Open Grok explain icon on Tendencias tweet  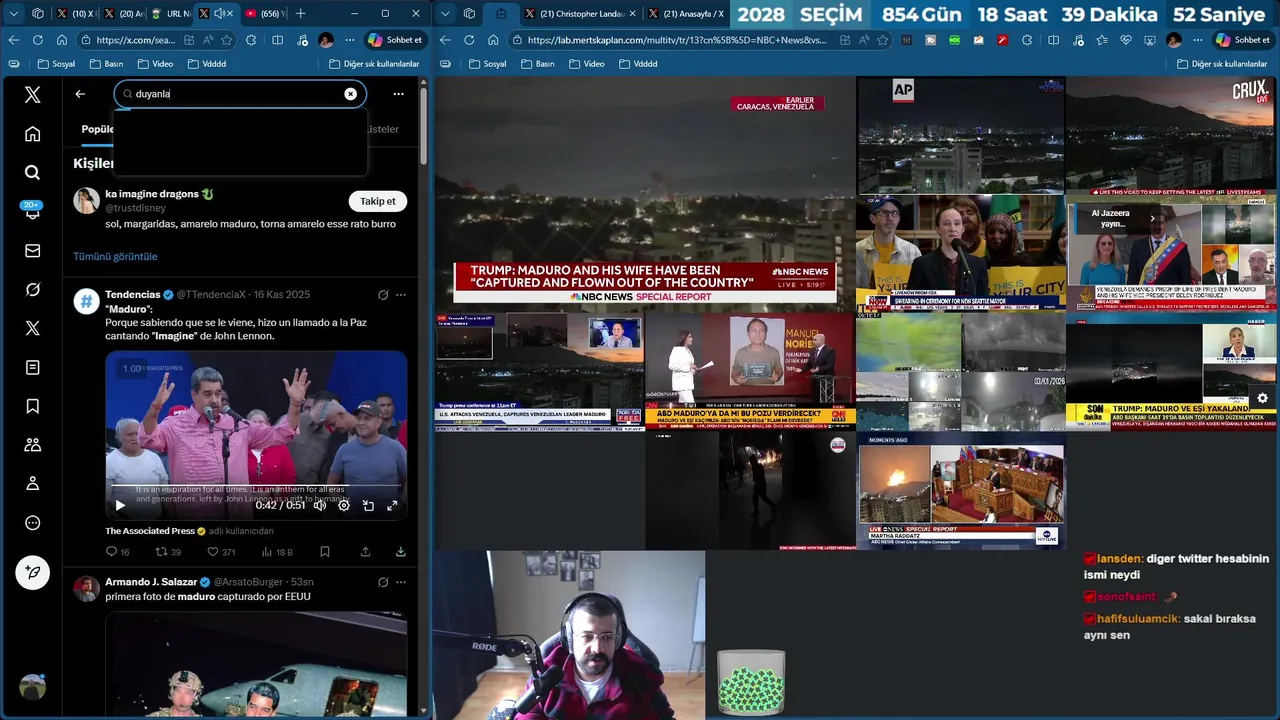pos(383,295)
